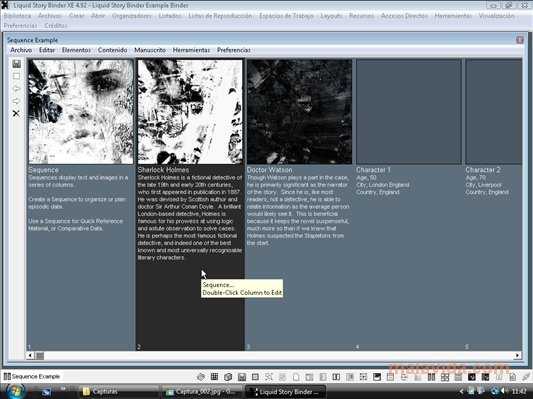Viewport: 533px width, 399px height.
Task: Select the Sherlock Holmes column image
Action: coord(190,111)
